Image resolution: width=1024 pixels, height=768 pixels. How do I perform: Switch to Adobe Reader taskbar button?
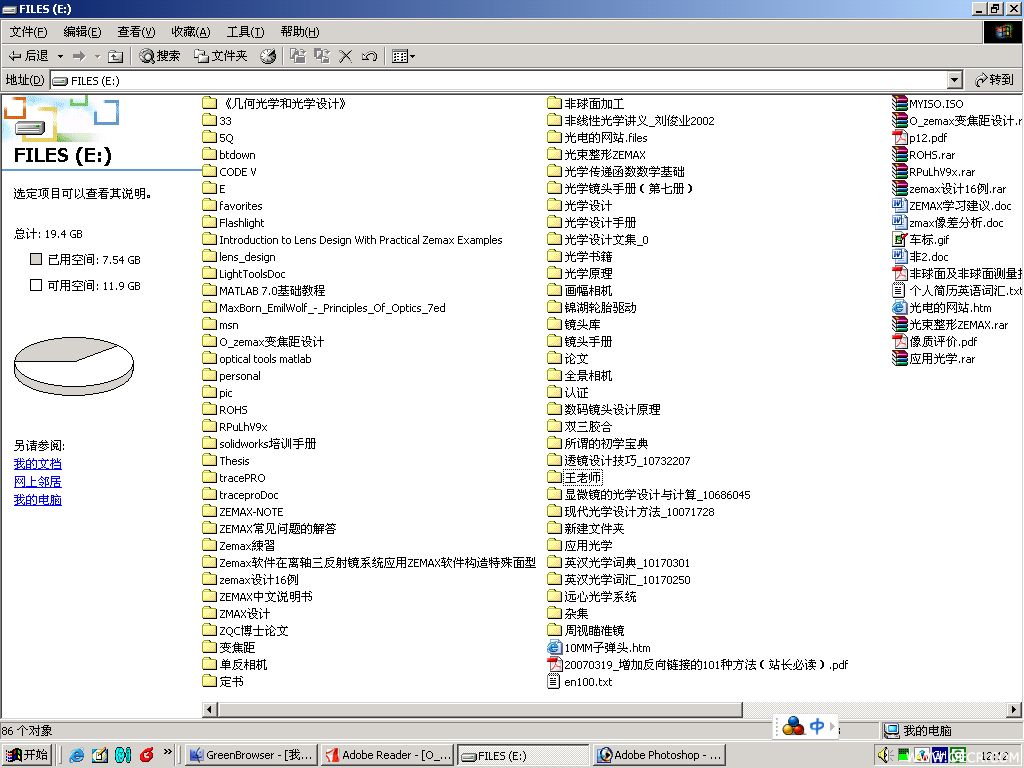388,755
